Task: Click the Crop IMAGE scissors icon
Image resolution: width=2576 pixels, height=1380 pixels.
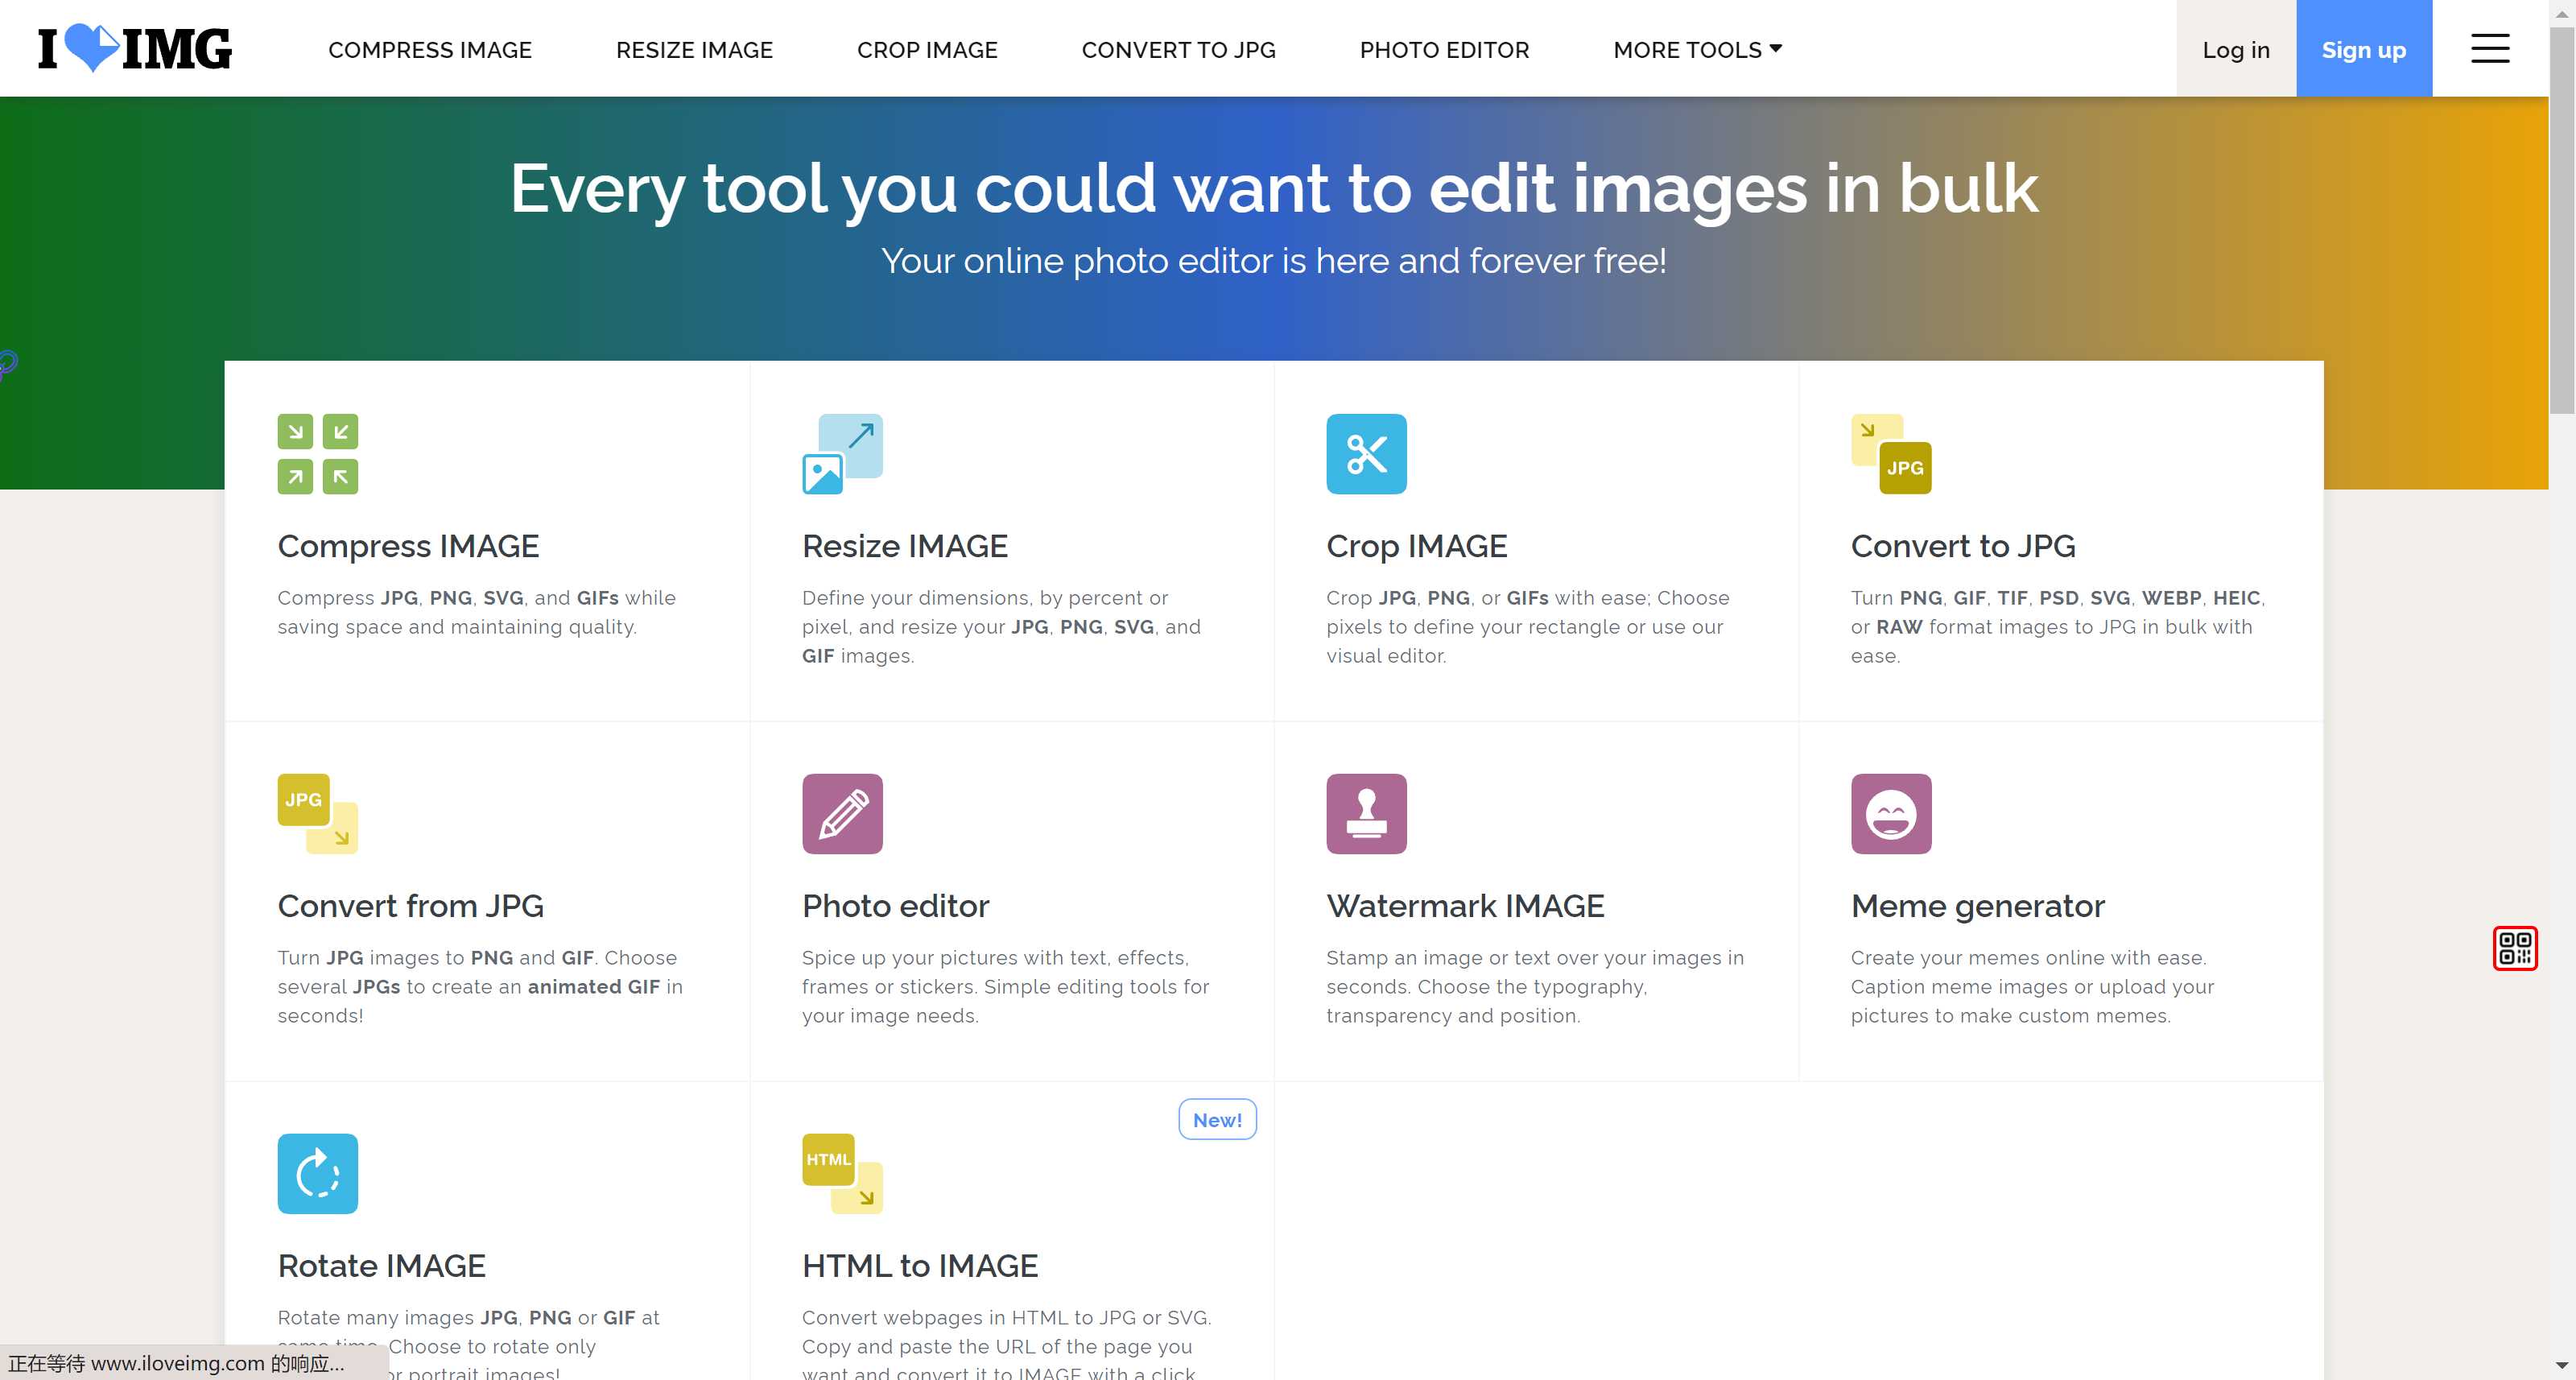Action: pos(1366,453)
